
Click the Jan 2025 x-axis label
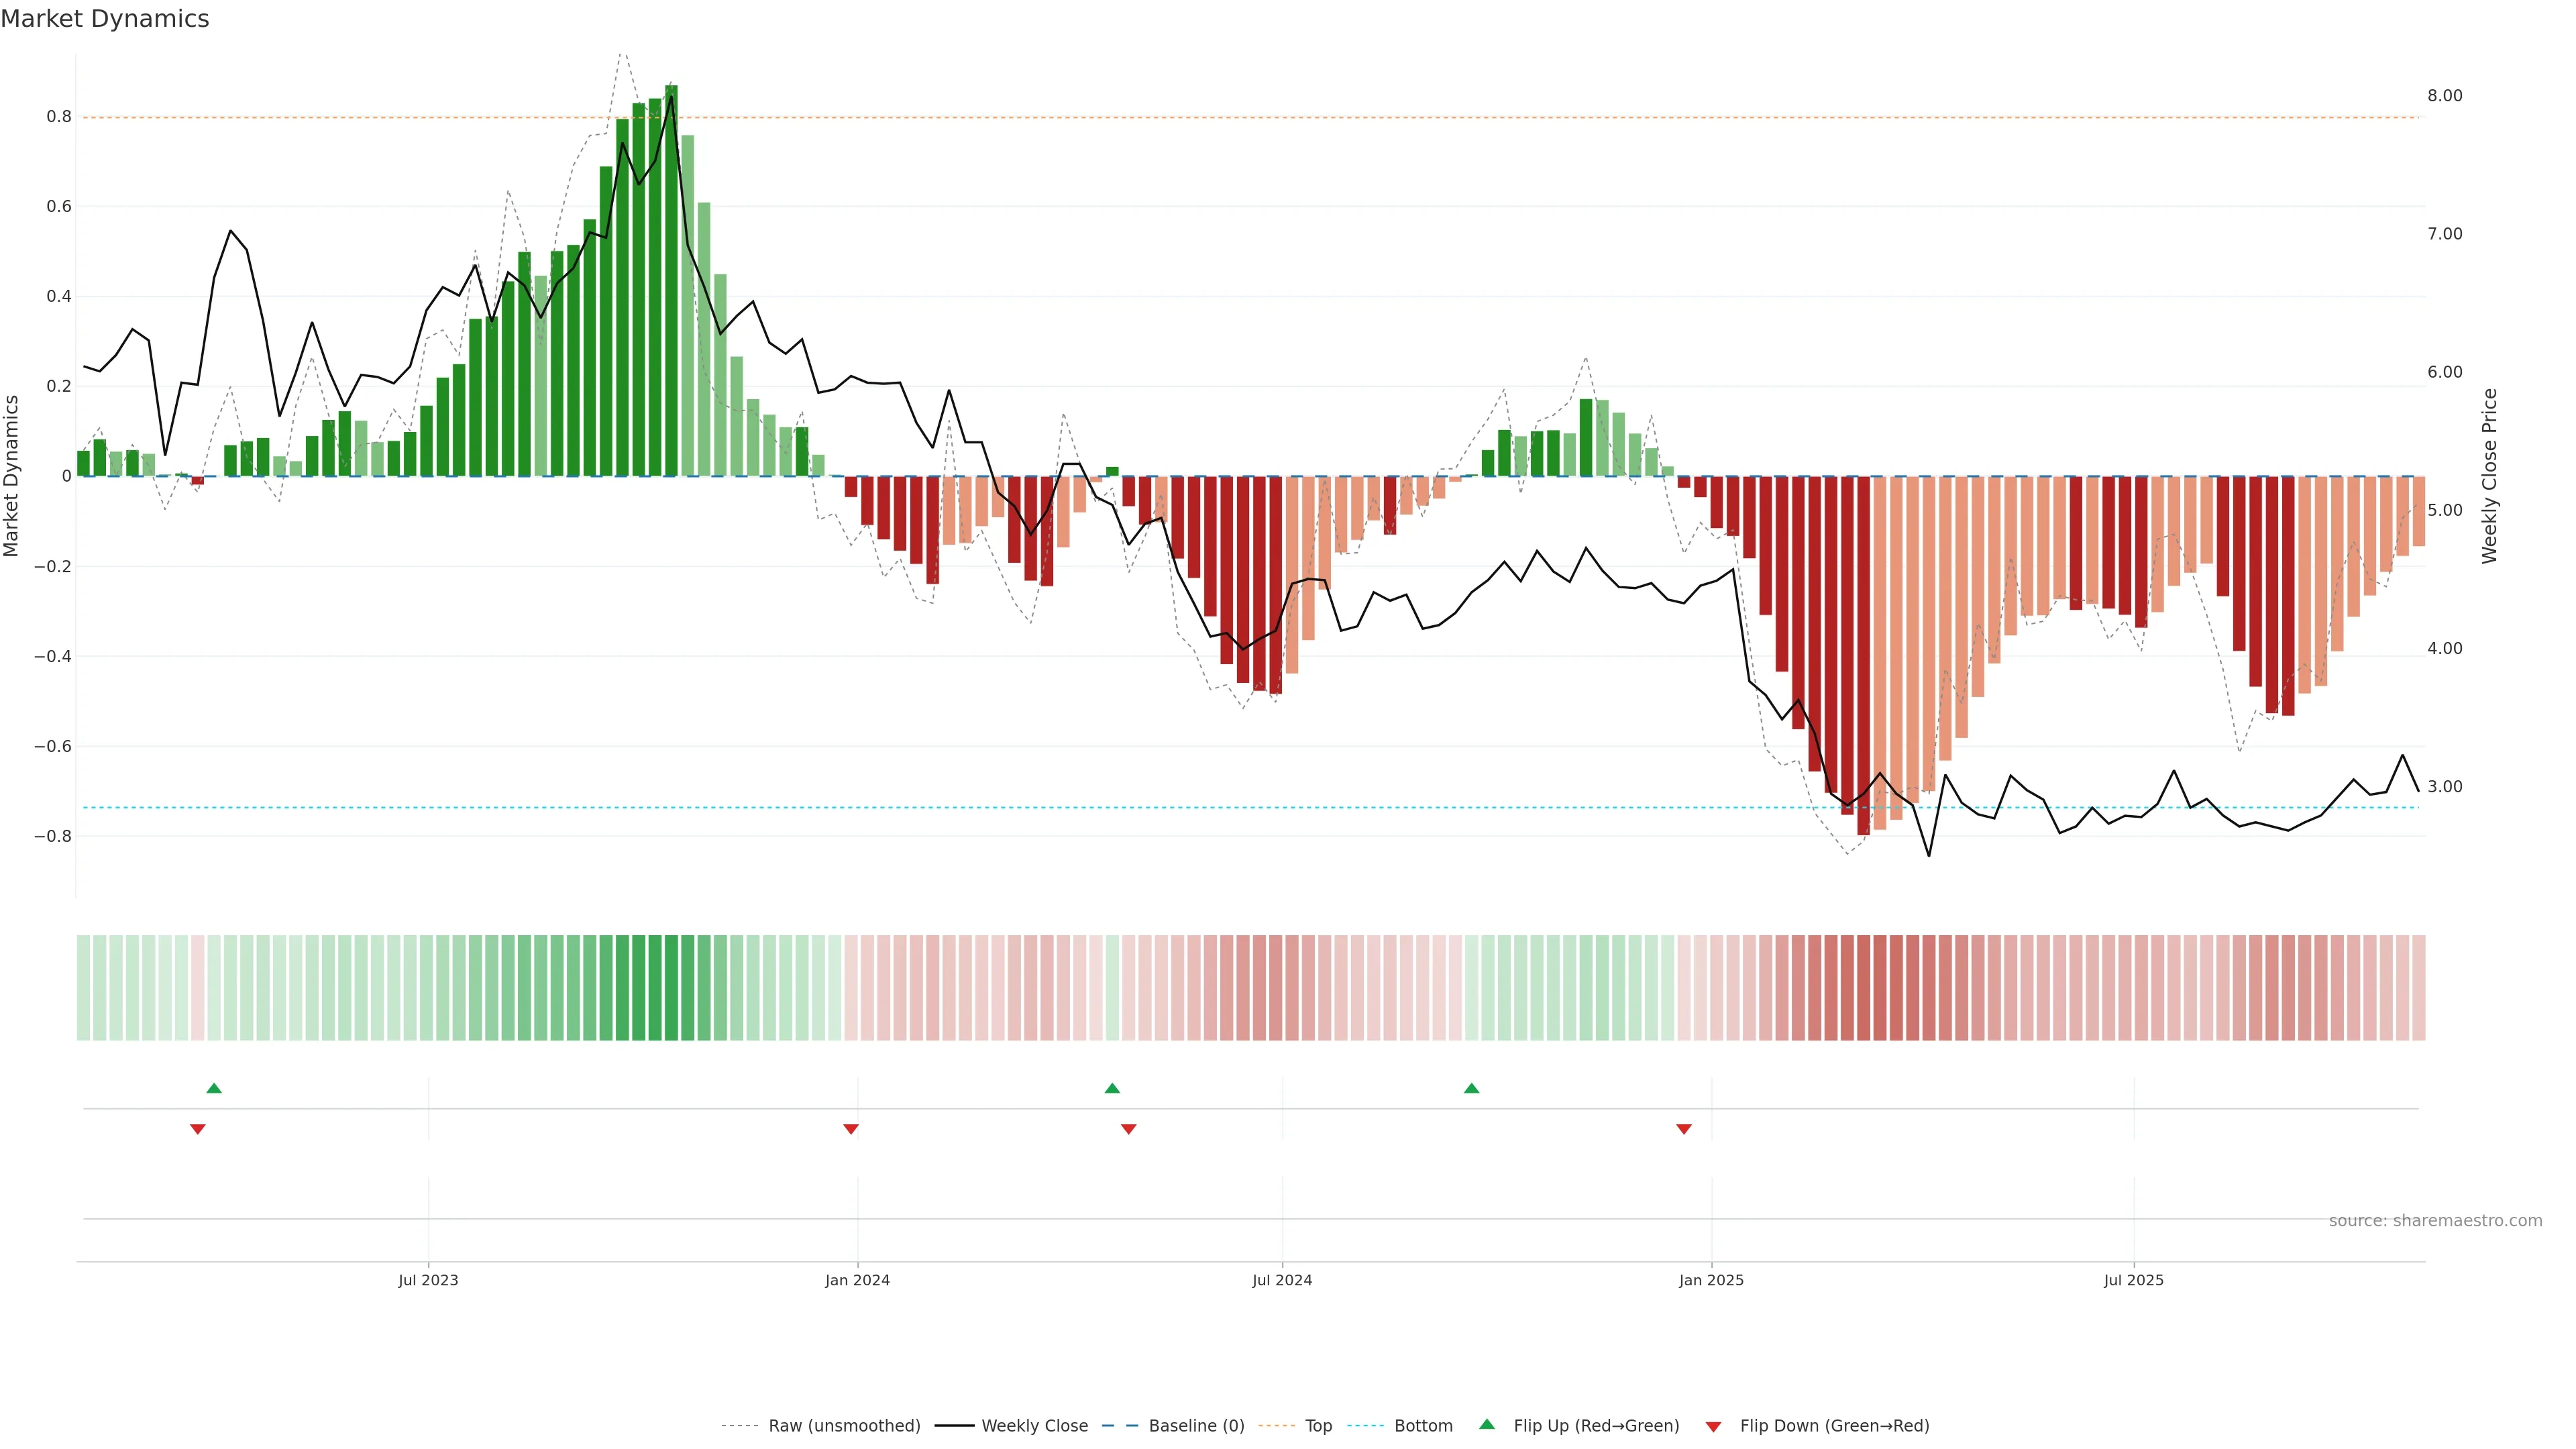pos(1711,1280)
